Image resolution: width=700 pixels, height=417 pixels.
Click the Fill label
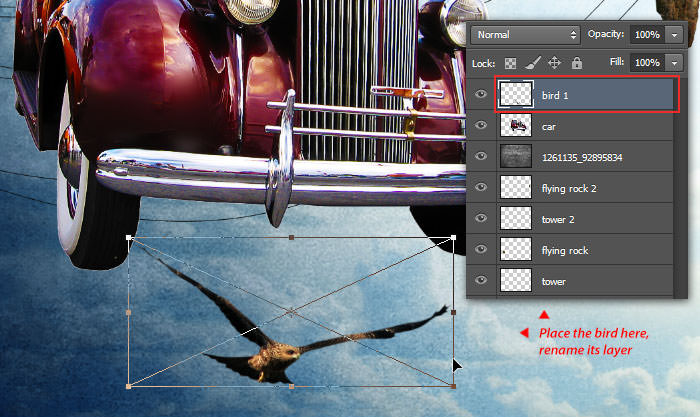pyautogui.click(x=617, y=62)
